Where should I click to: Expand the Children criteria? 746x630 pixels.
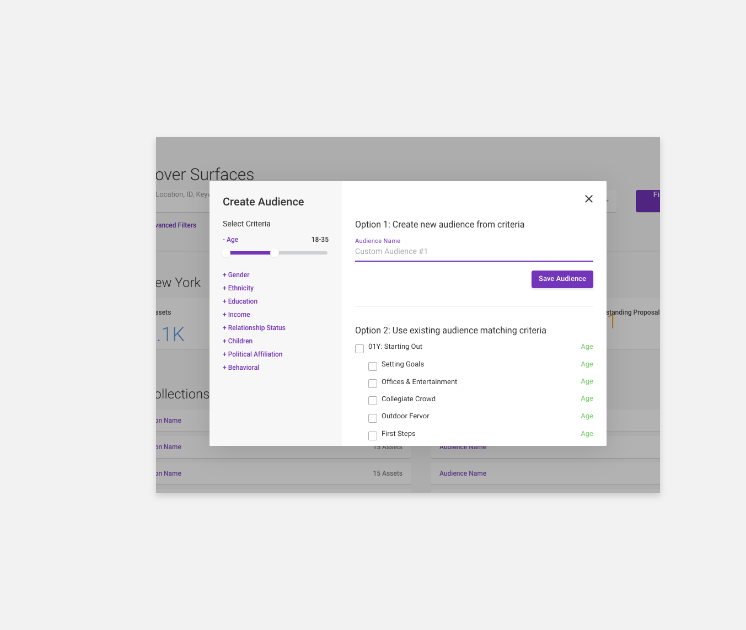tap(238, 341)
